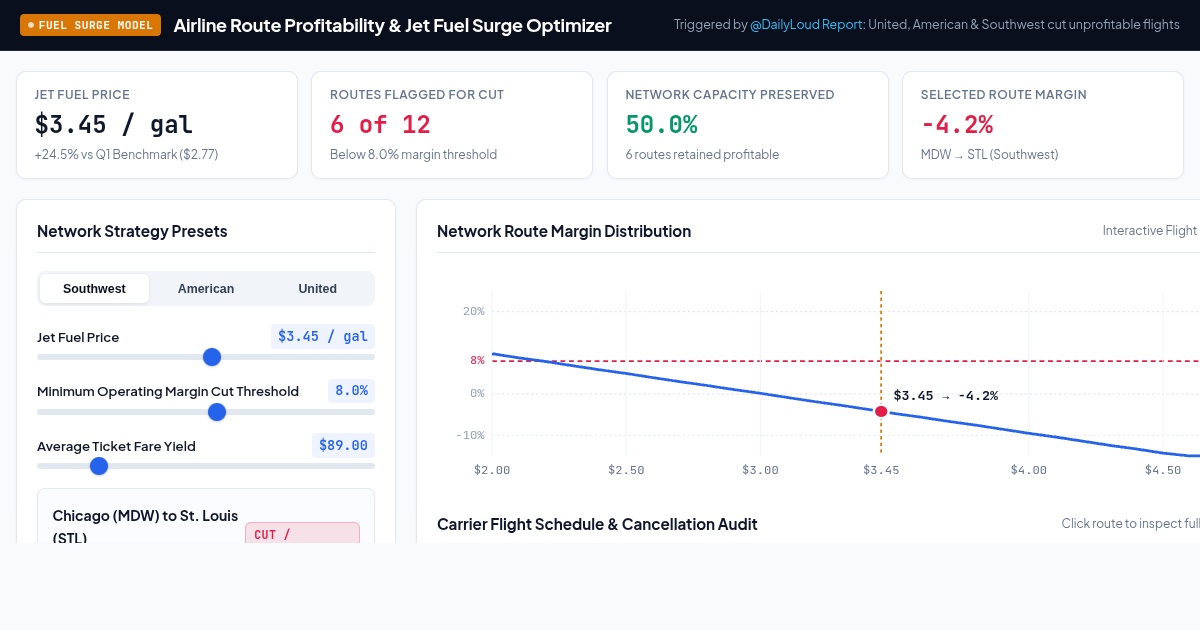Click the $3.45 x-axis tick label
Viewport: 1200px width, 630px height.
point(881,470)
